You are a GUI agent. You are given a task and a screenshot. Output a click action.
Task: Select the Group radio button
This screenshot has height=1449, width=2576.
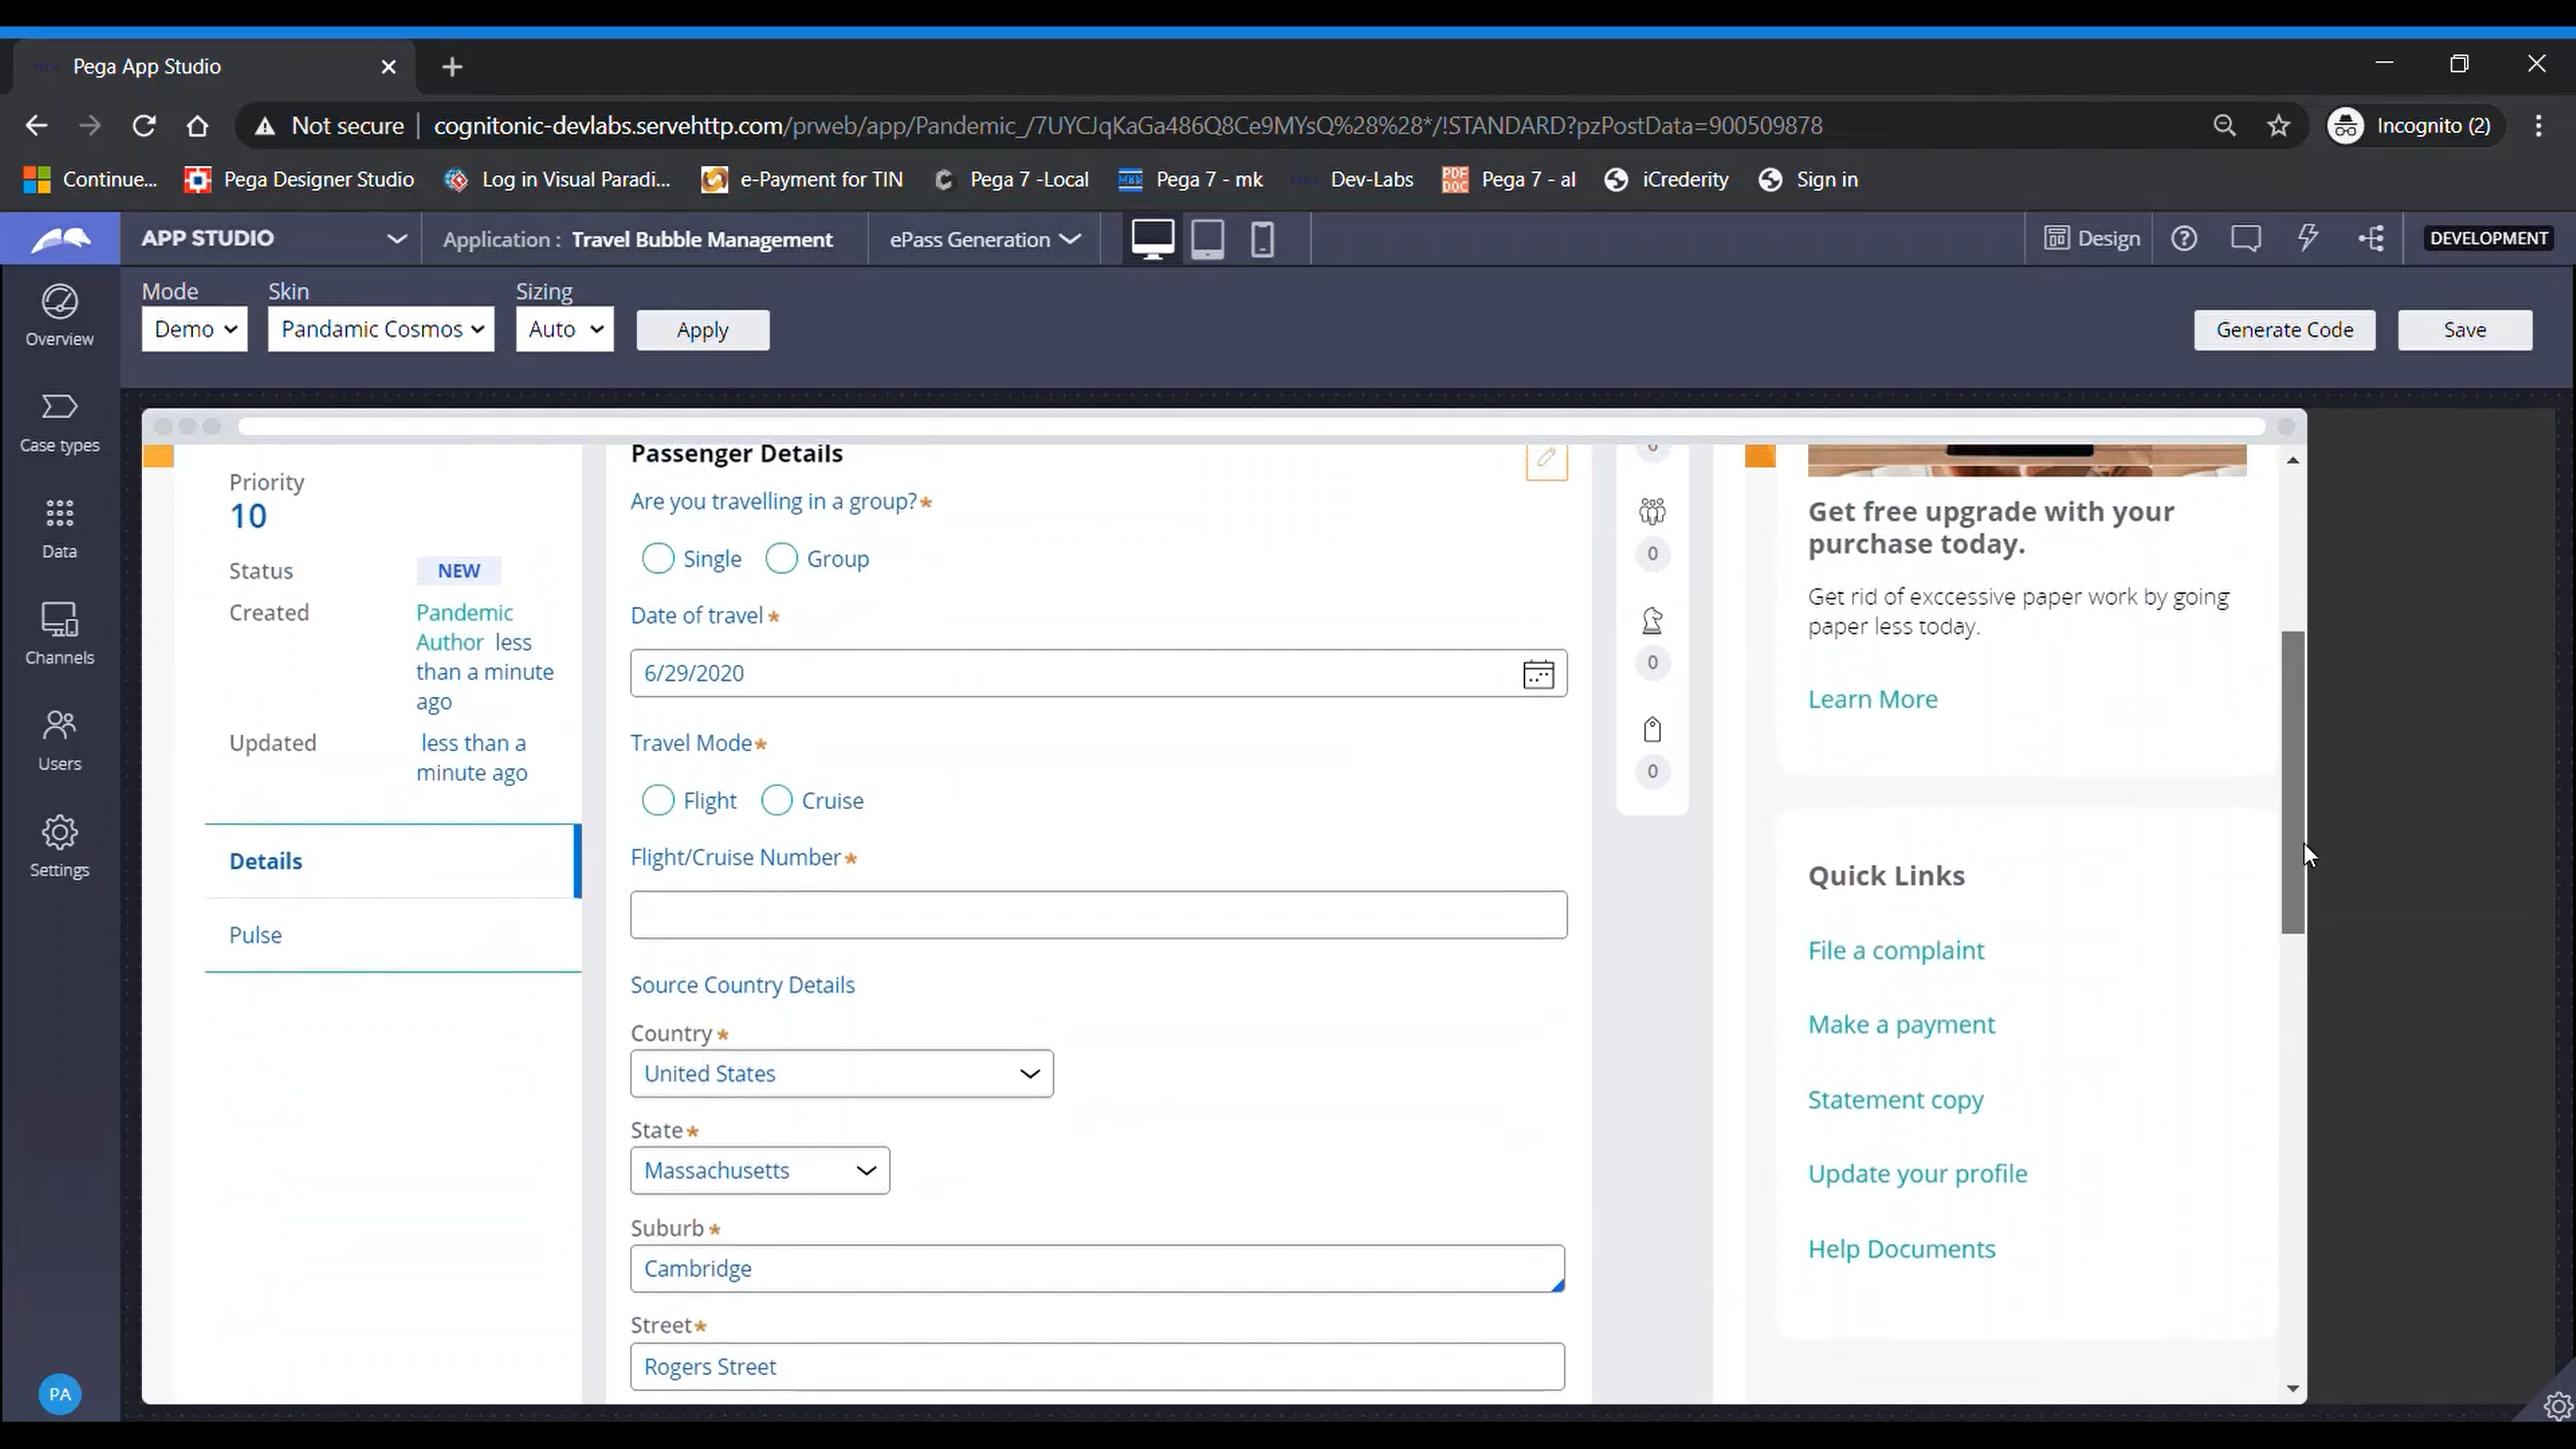click(781, 558)
